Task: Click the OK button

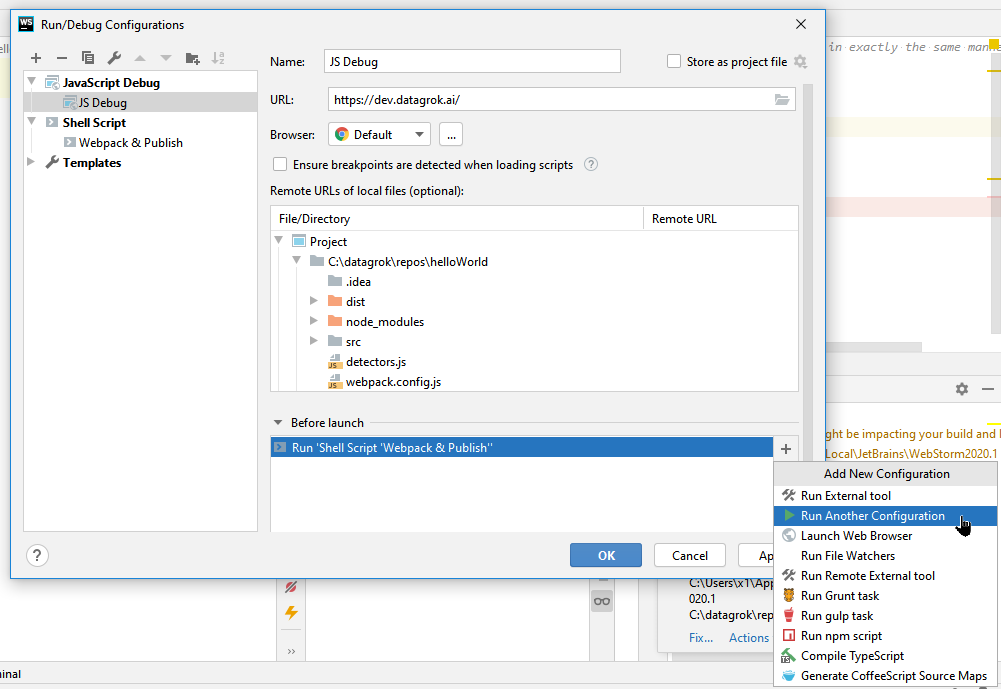Action: click(x=605, y=555)
